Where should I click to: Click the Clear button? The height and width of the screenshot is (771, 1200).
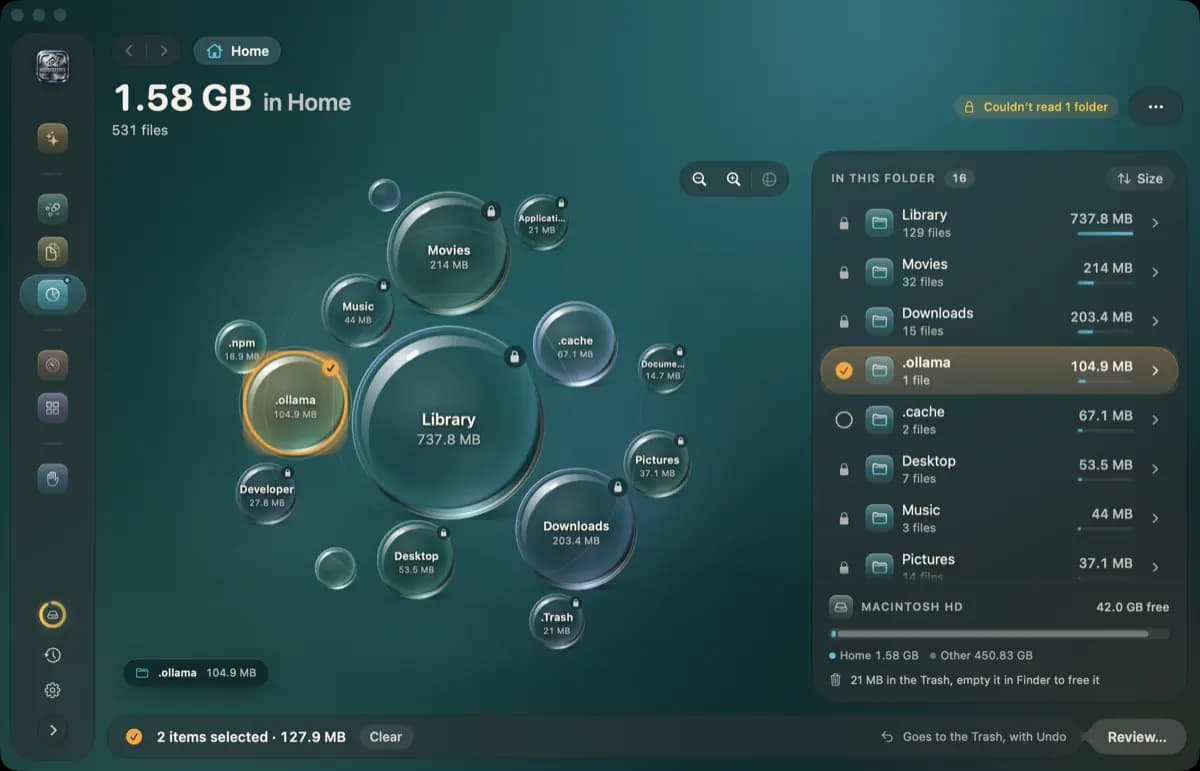point(386,737)
